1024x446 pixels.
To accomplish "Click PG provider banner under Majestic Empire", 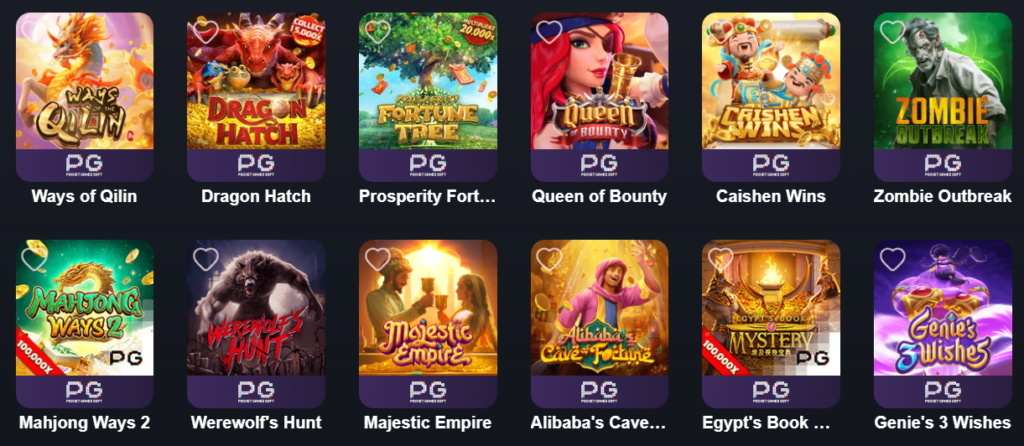I will coord(428,392).
